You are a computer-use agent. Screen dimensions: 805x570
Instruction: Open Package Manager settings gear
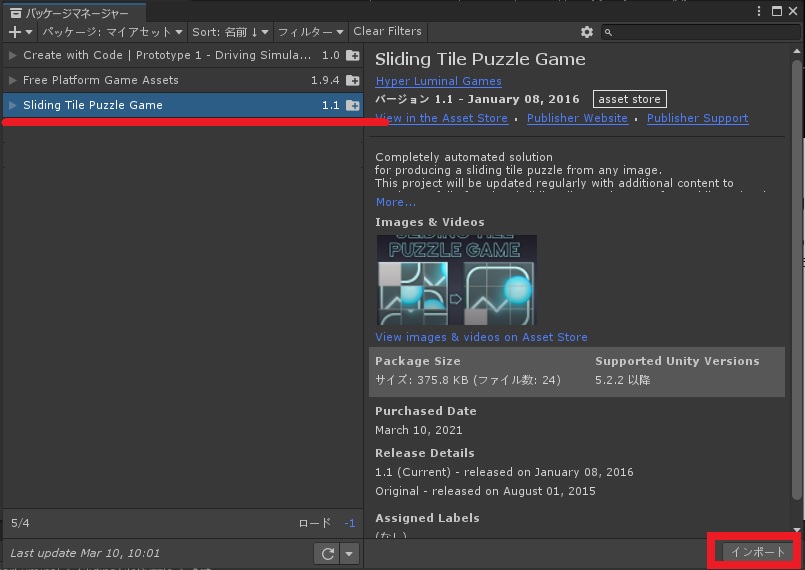[587, 32]
